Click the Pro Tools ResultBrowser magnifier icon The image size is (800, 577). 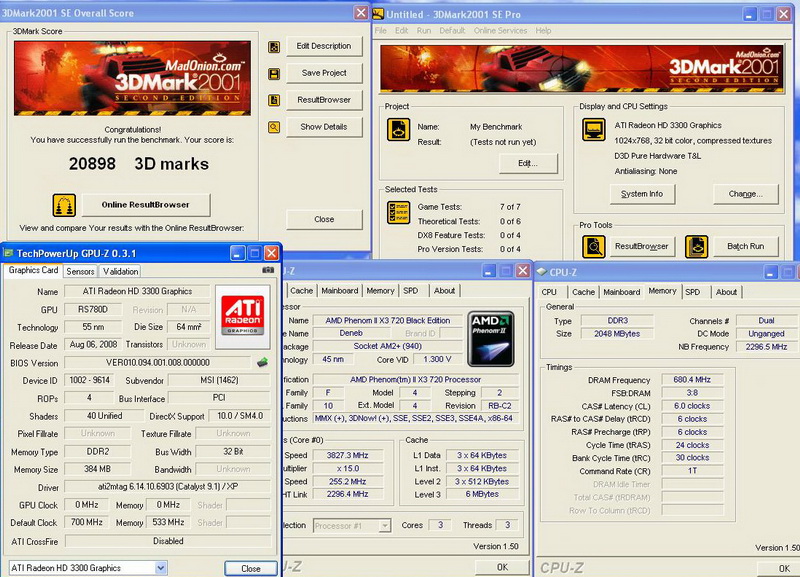(x=594, y=247)
